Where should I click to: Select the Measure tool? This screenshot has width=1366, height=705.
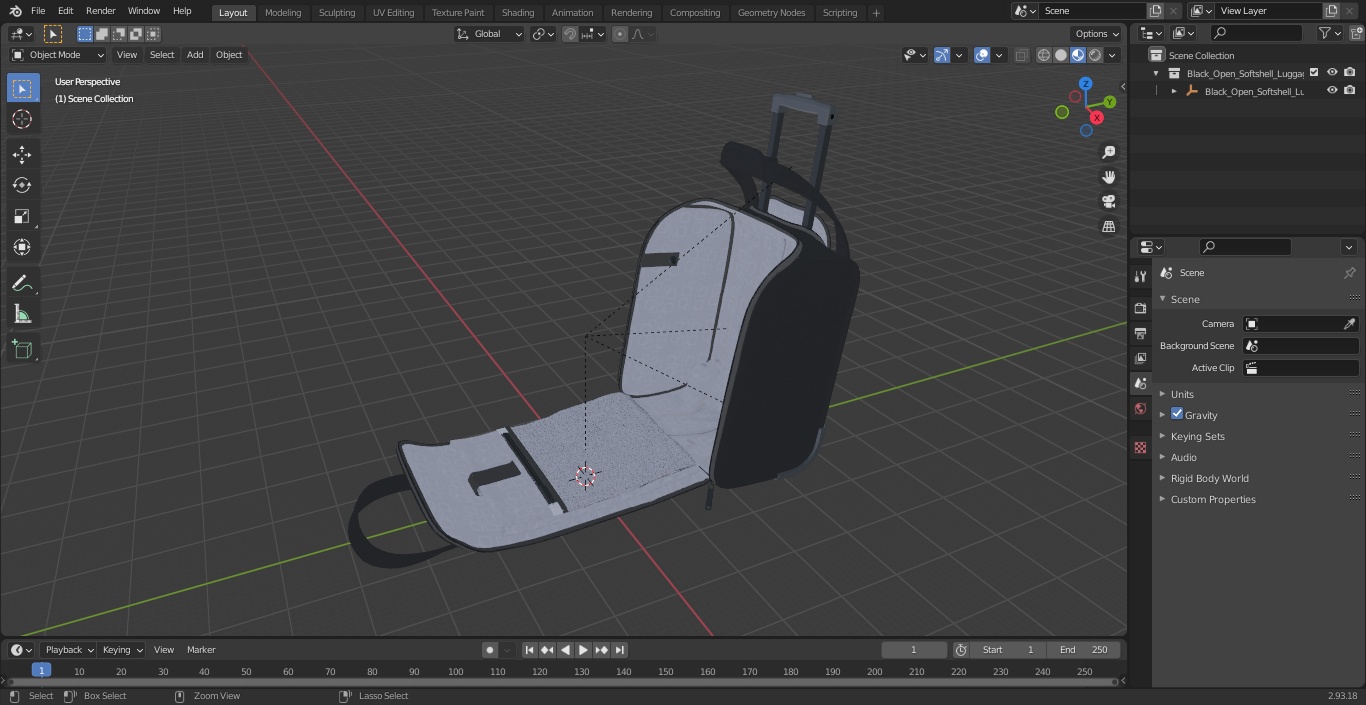(22, 315)
